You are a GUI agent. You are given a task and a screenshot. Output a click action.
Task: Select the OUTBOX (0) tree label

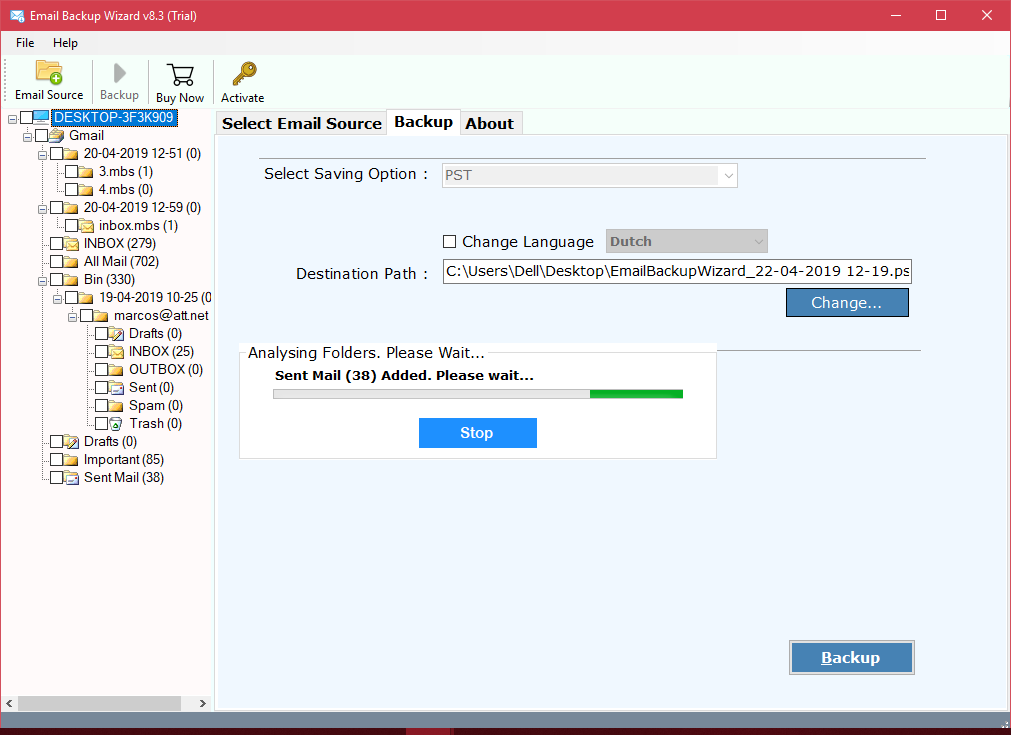point(166,370)
